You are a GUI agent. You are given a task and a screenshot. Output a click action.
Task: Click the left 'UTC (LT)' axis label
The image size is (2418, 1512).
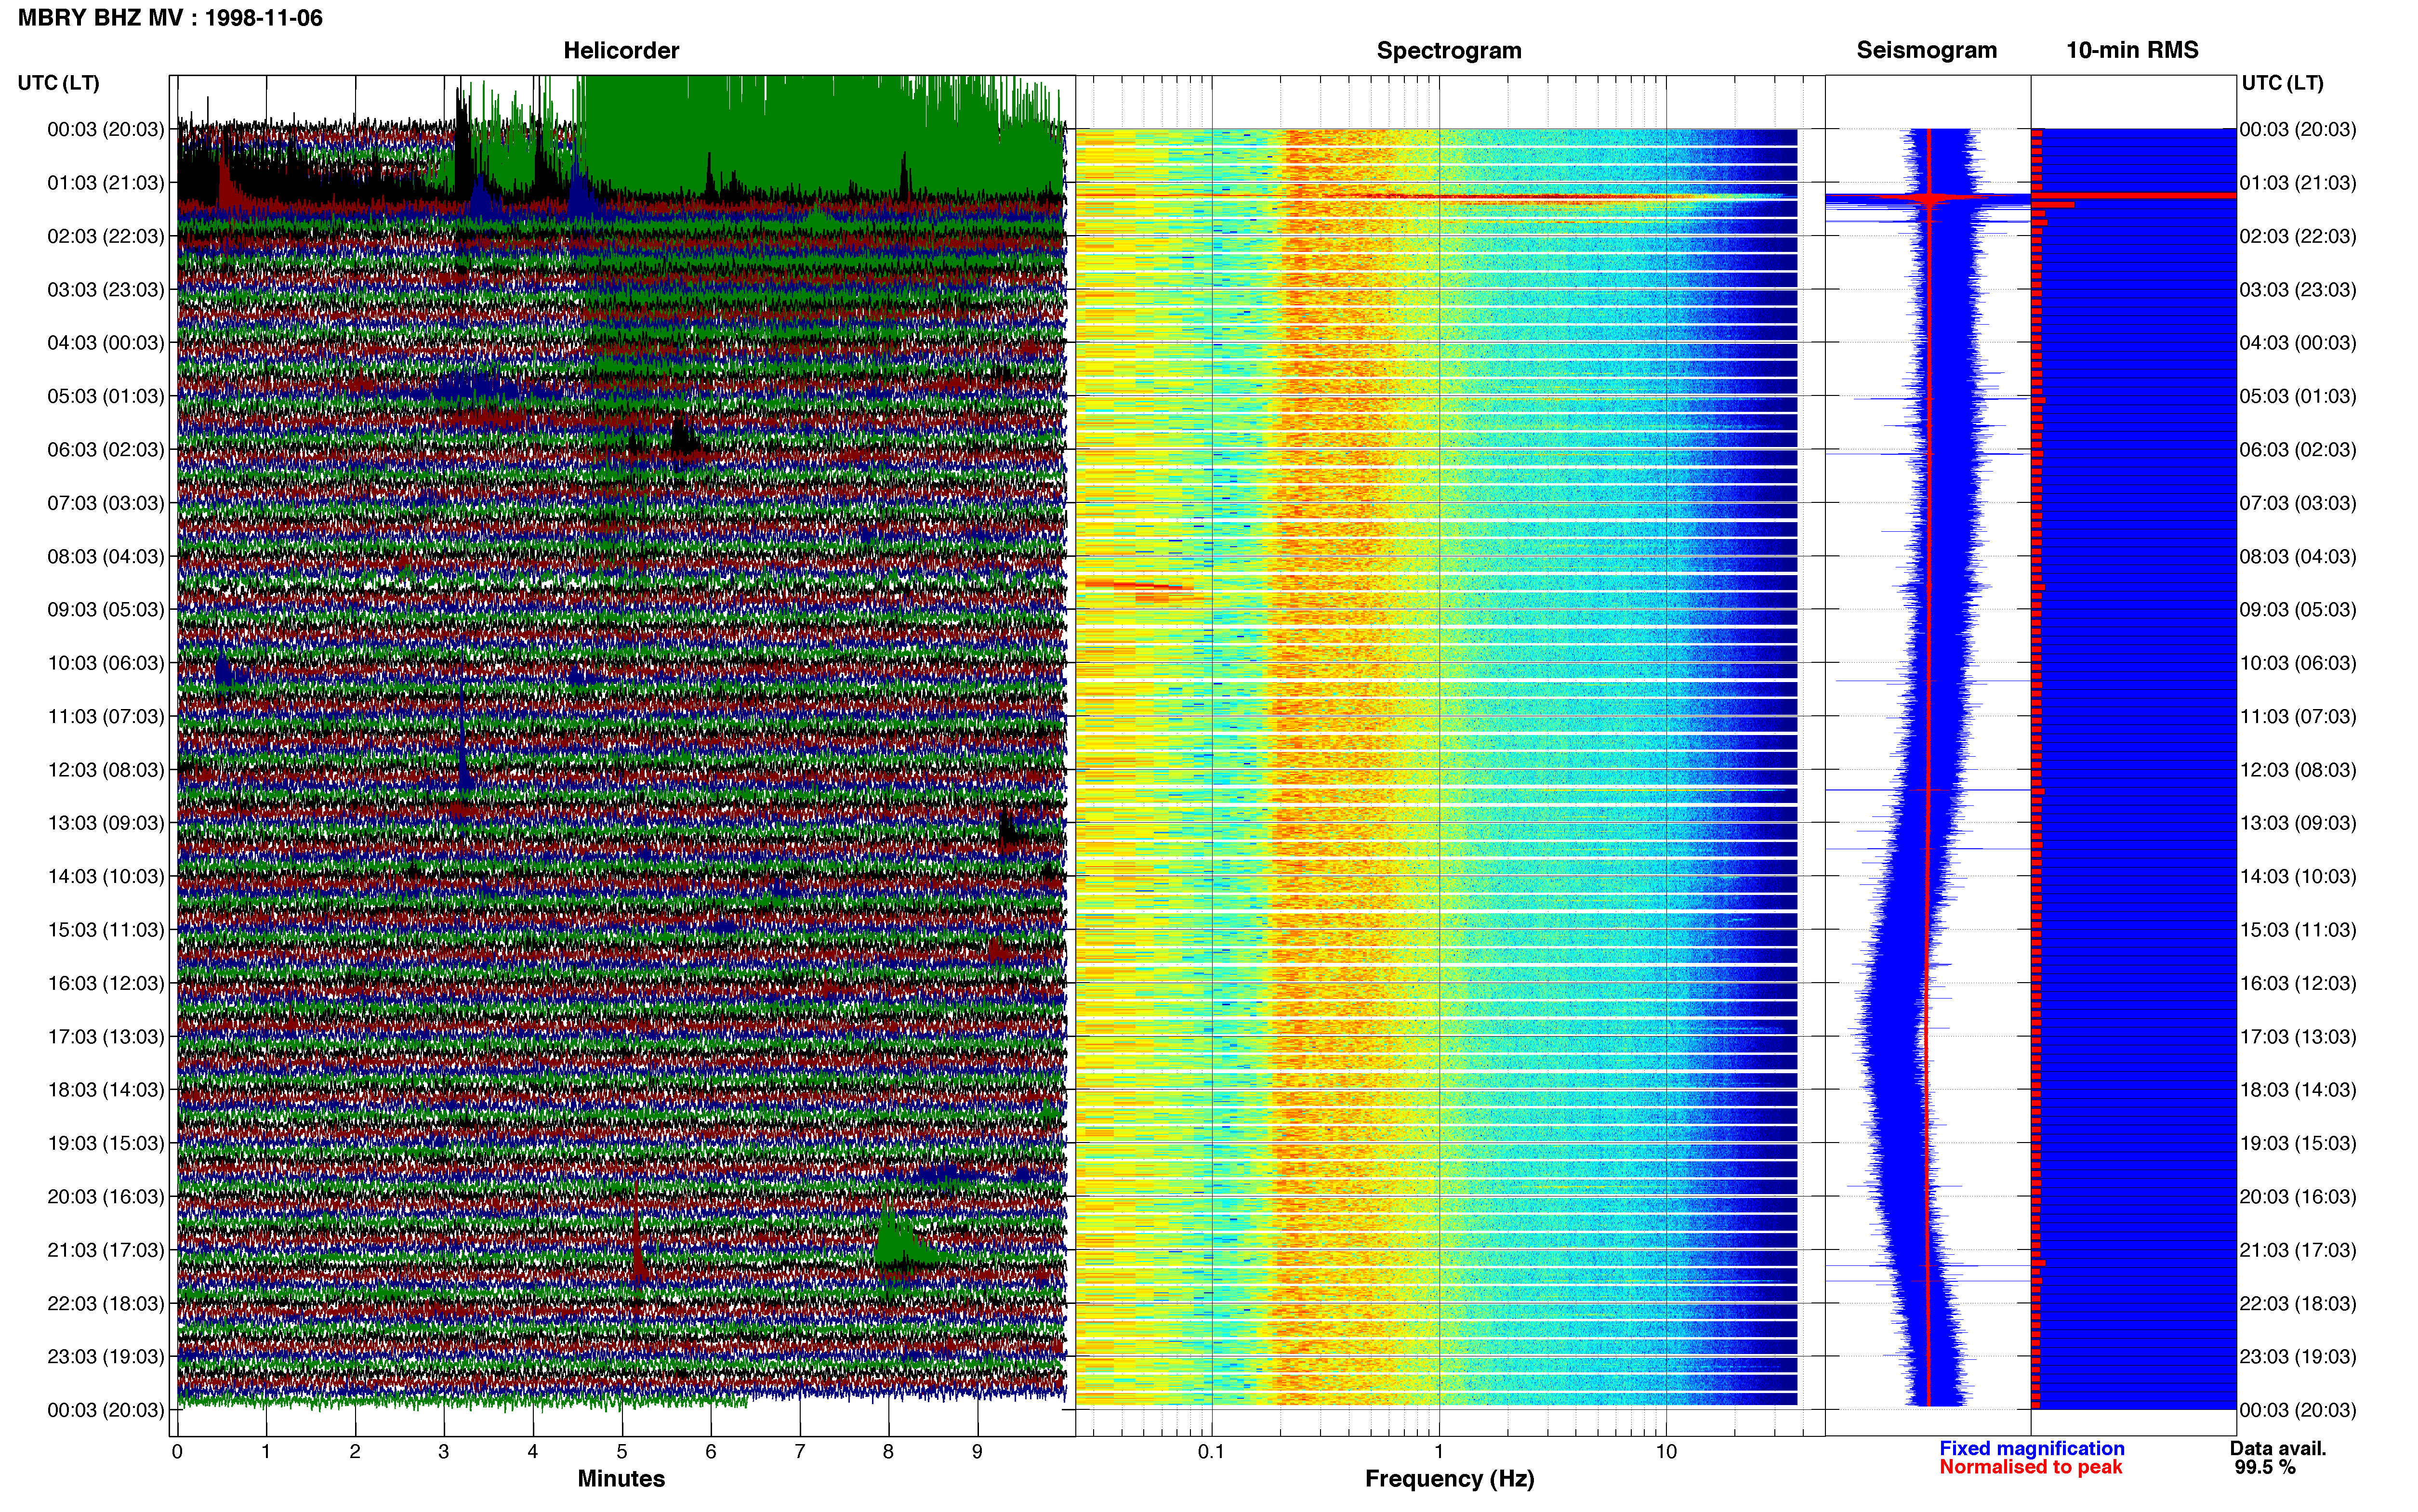point(59,83)
